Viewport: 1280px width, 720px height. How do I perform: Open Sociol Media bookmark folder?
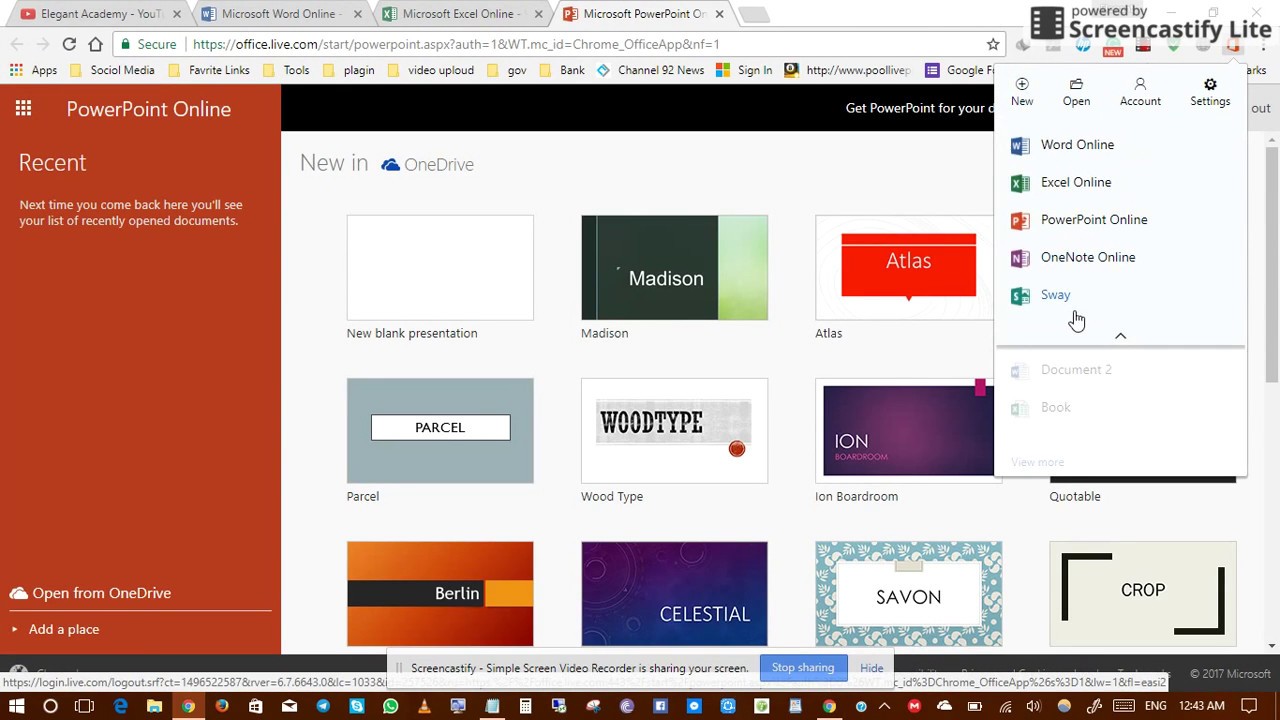tap(111, 70)
